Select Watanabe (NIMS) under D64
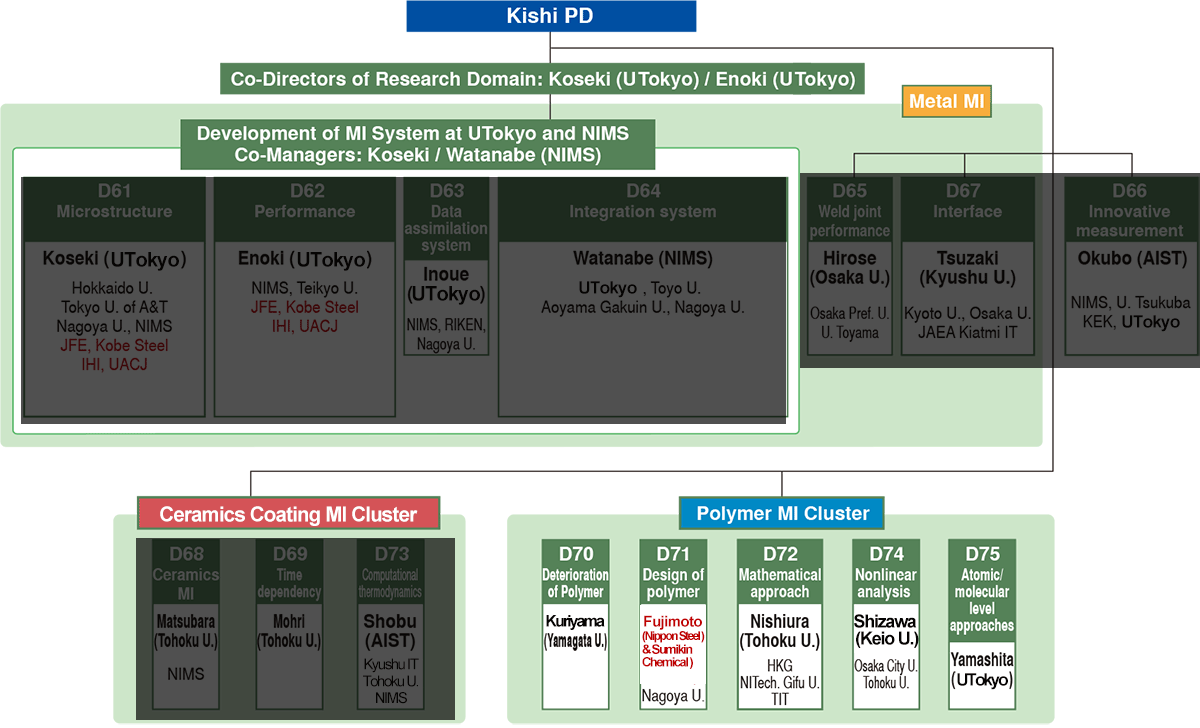The image size is (1200, 728). tap(643, 259)
